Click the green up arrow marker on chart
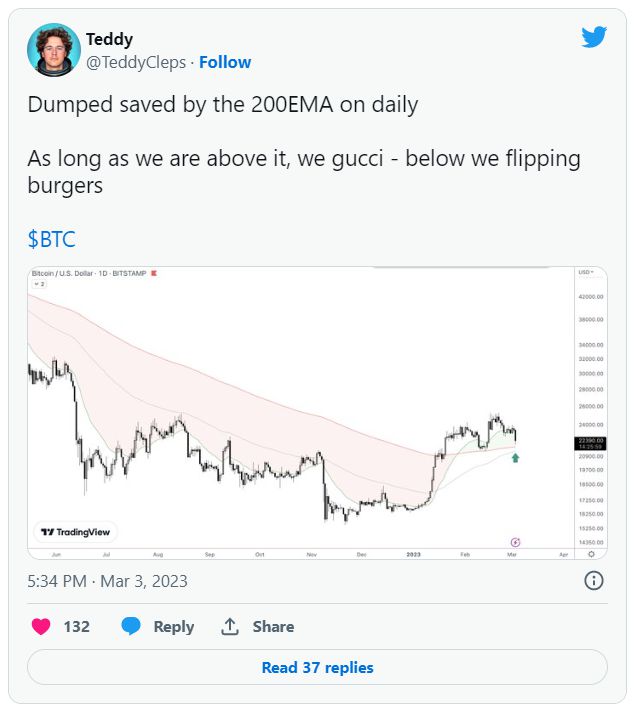This screenshot has height=717, width=637. point(515,458)
